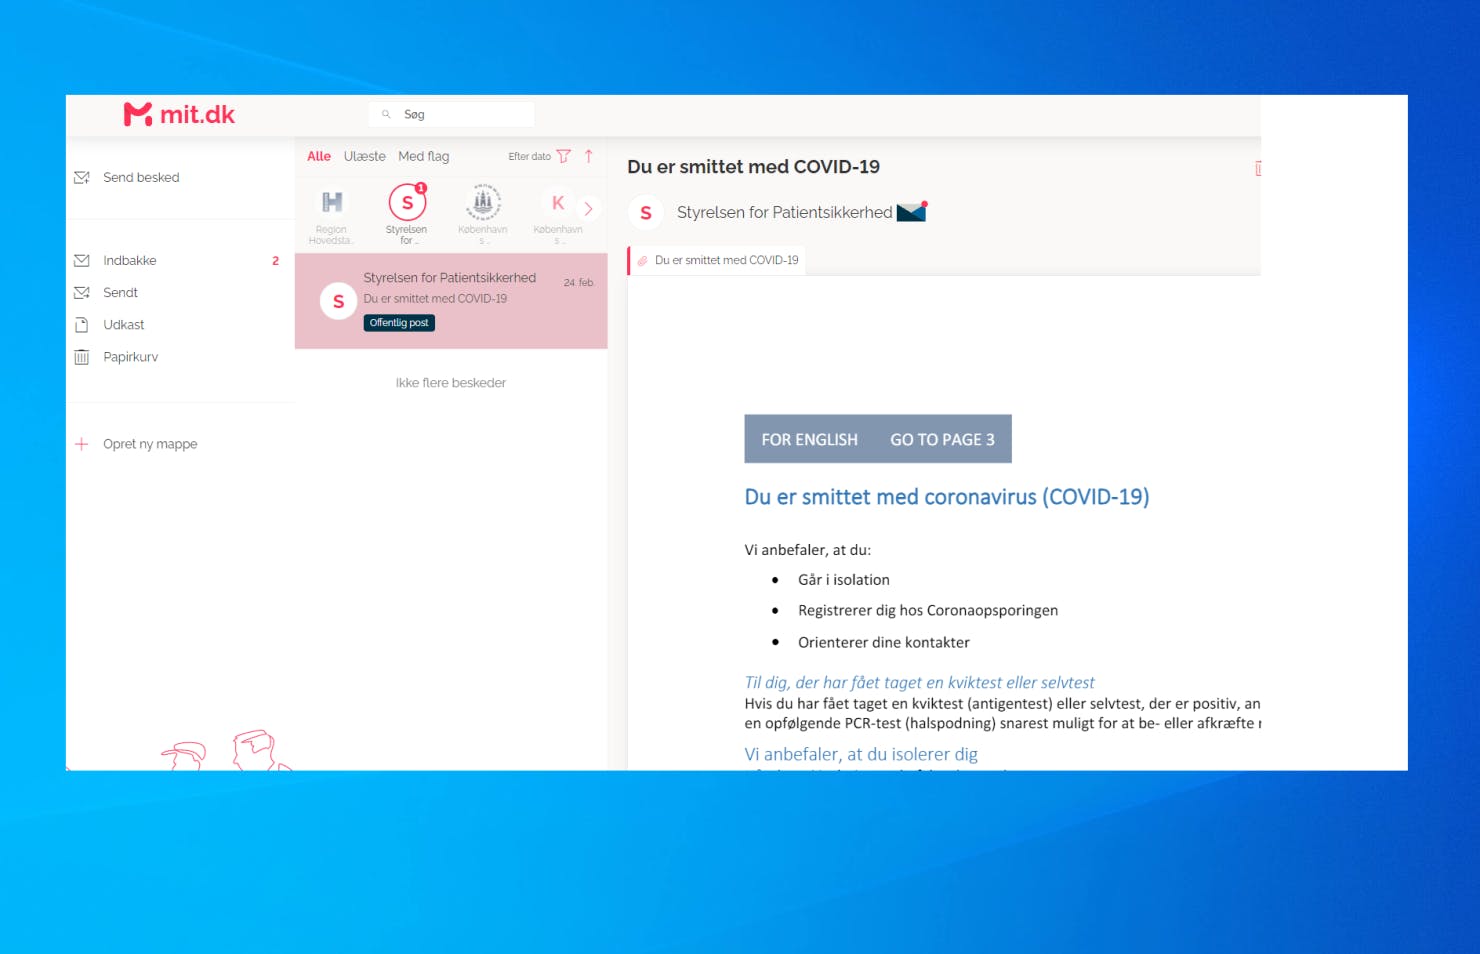Switch to the Ulæste tab

tap(364, 156)
